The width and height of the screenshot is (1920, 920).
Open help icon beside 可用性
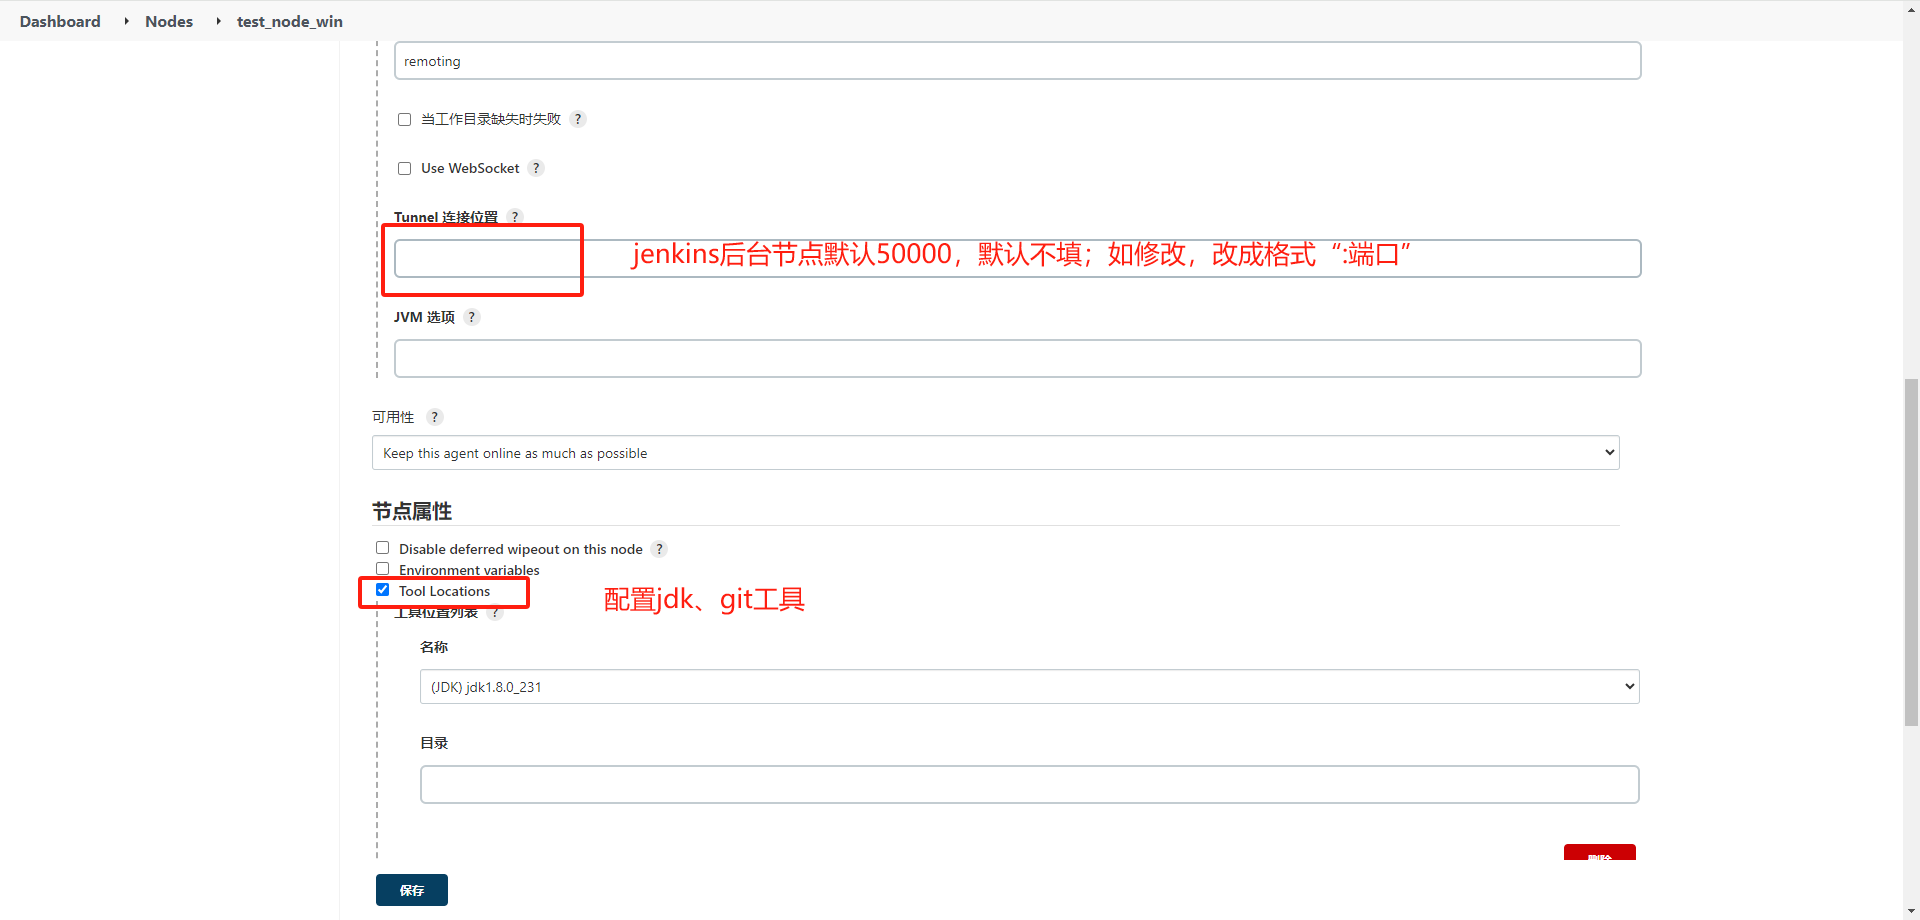434,417
